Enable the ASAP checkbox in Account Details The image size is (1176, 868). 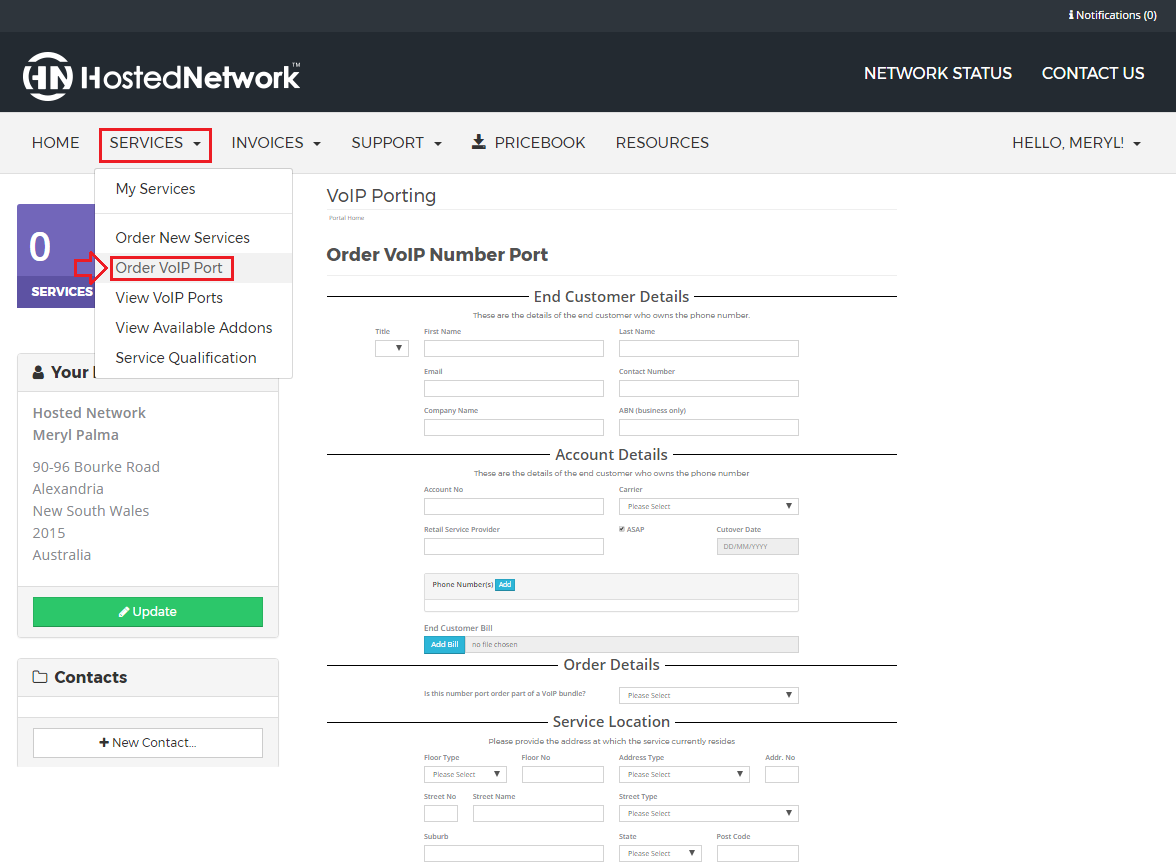(624, 528)
